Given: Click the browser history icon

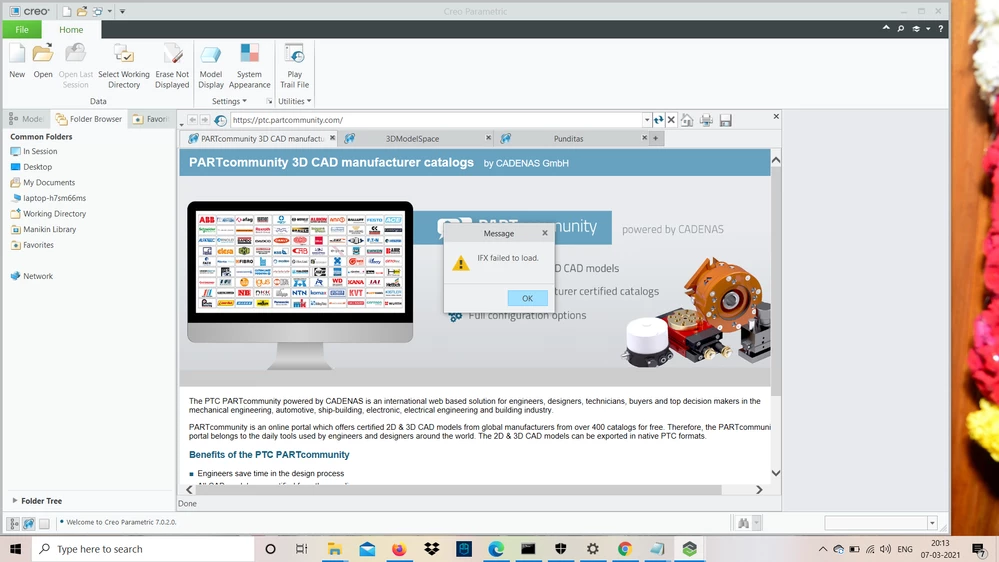Looking at the screenshot, I should 220,120.
